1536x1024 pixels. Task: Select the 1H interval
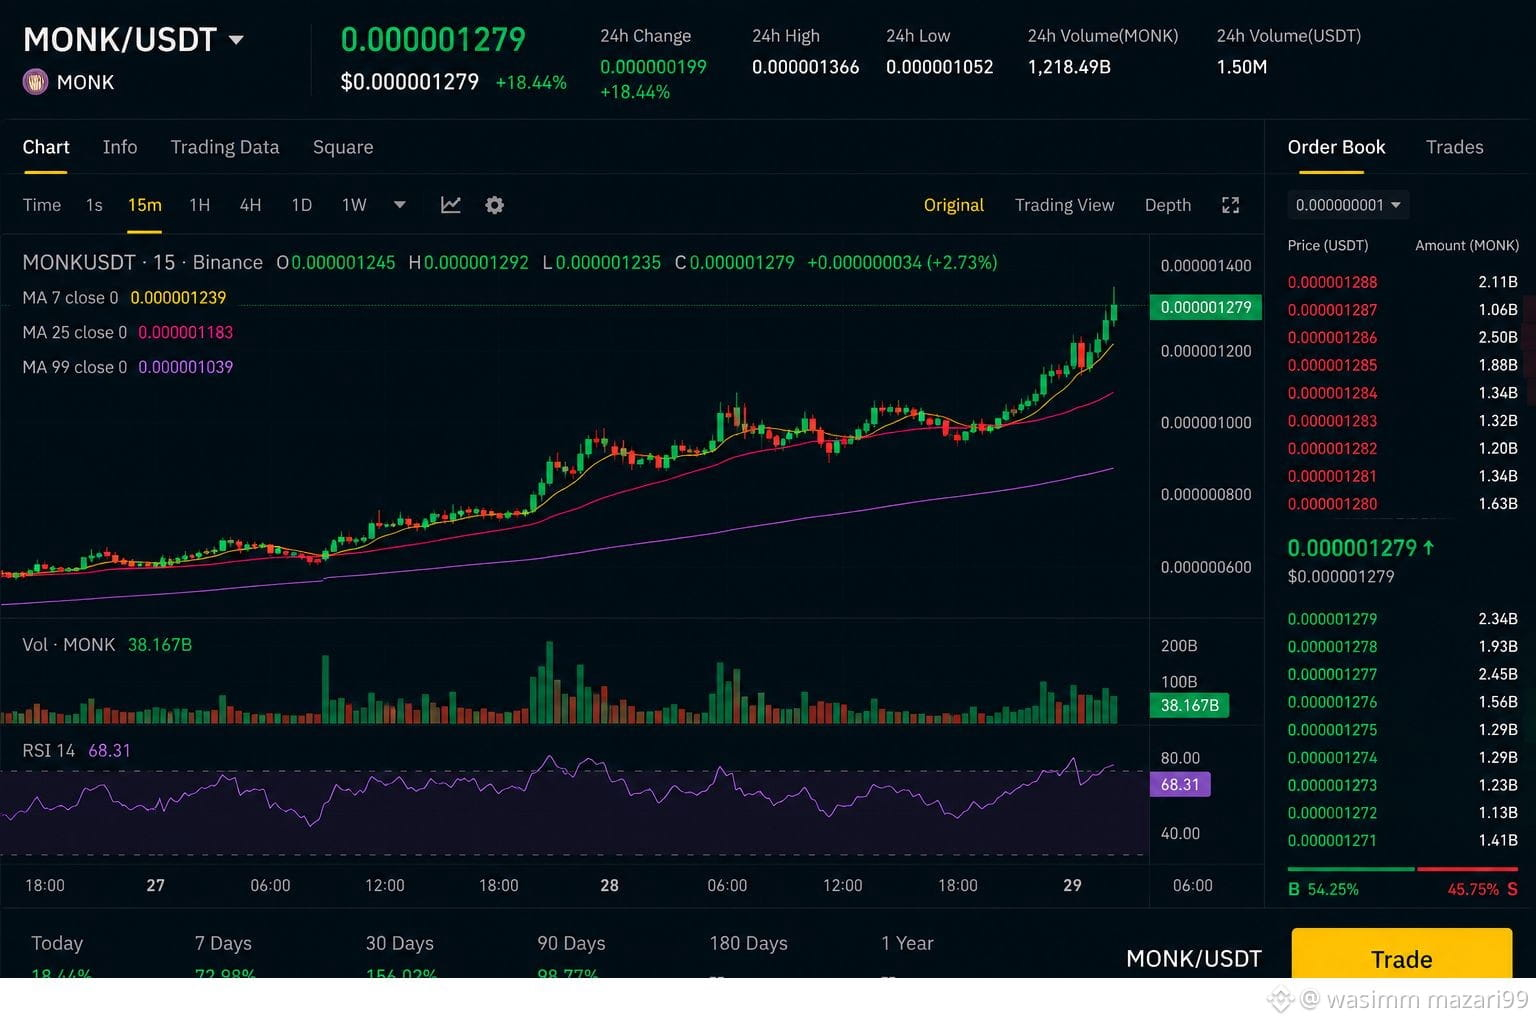[200, 205]
